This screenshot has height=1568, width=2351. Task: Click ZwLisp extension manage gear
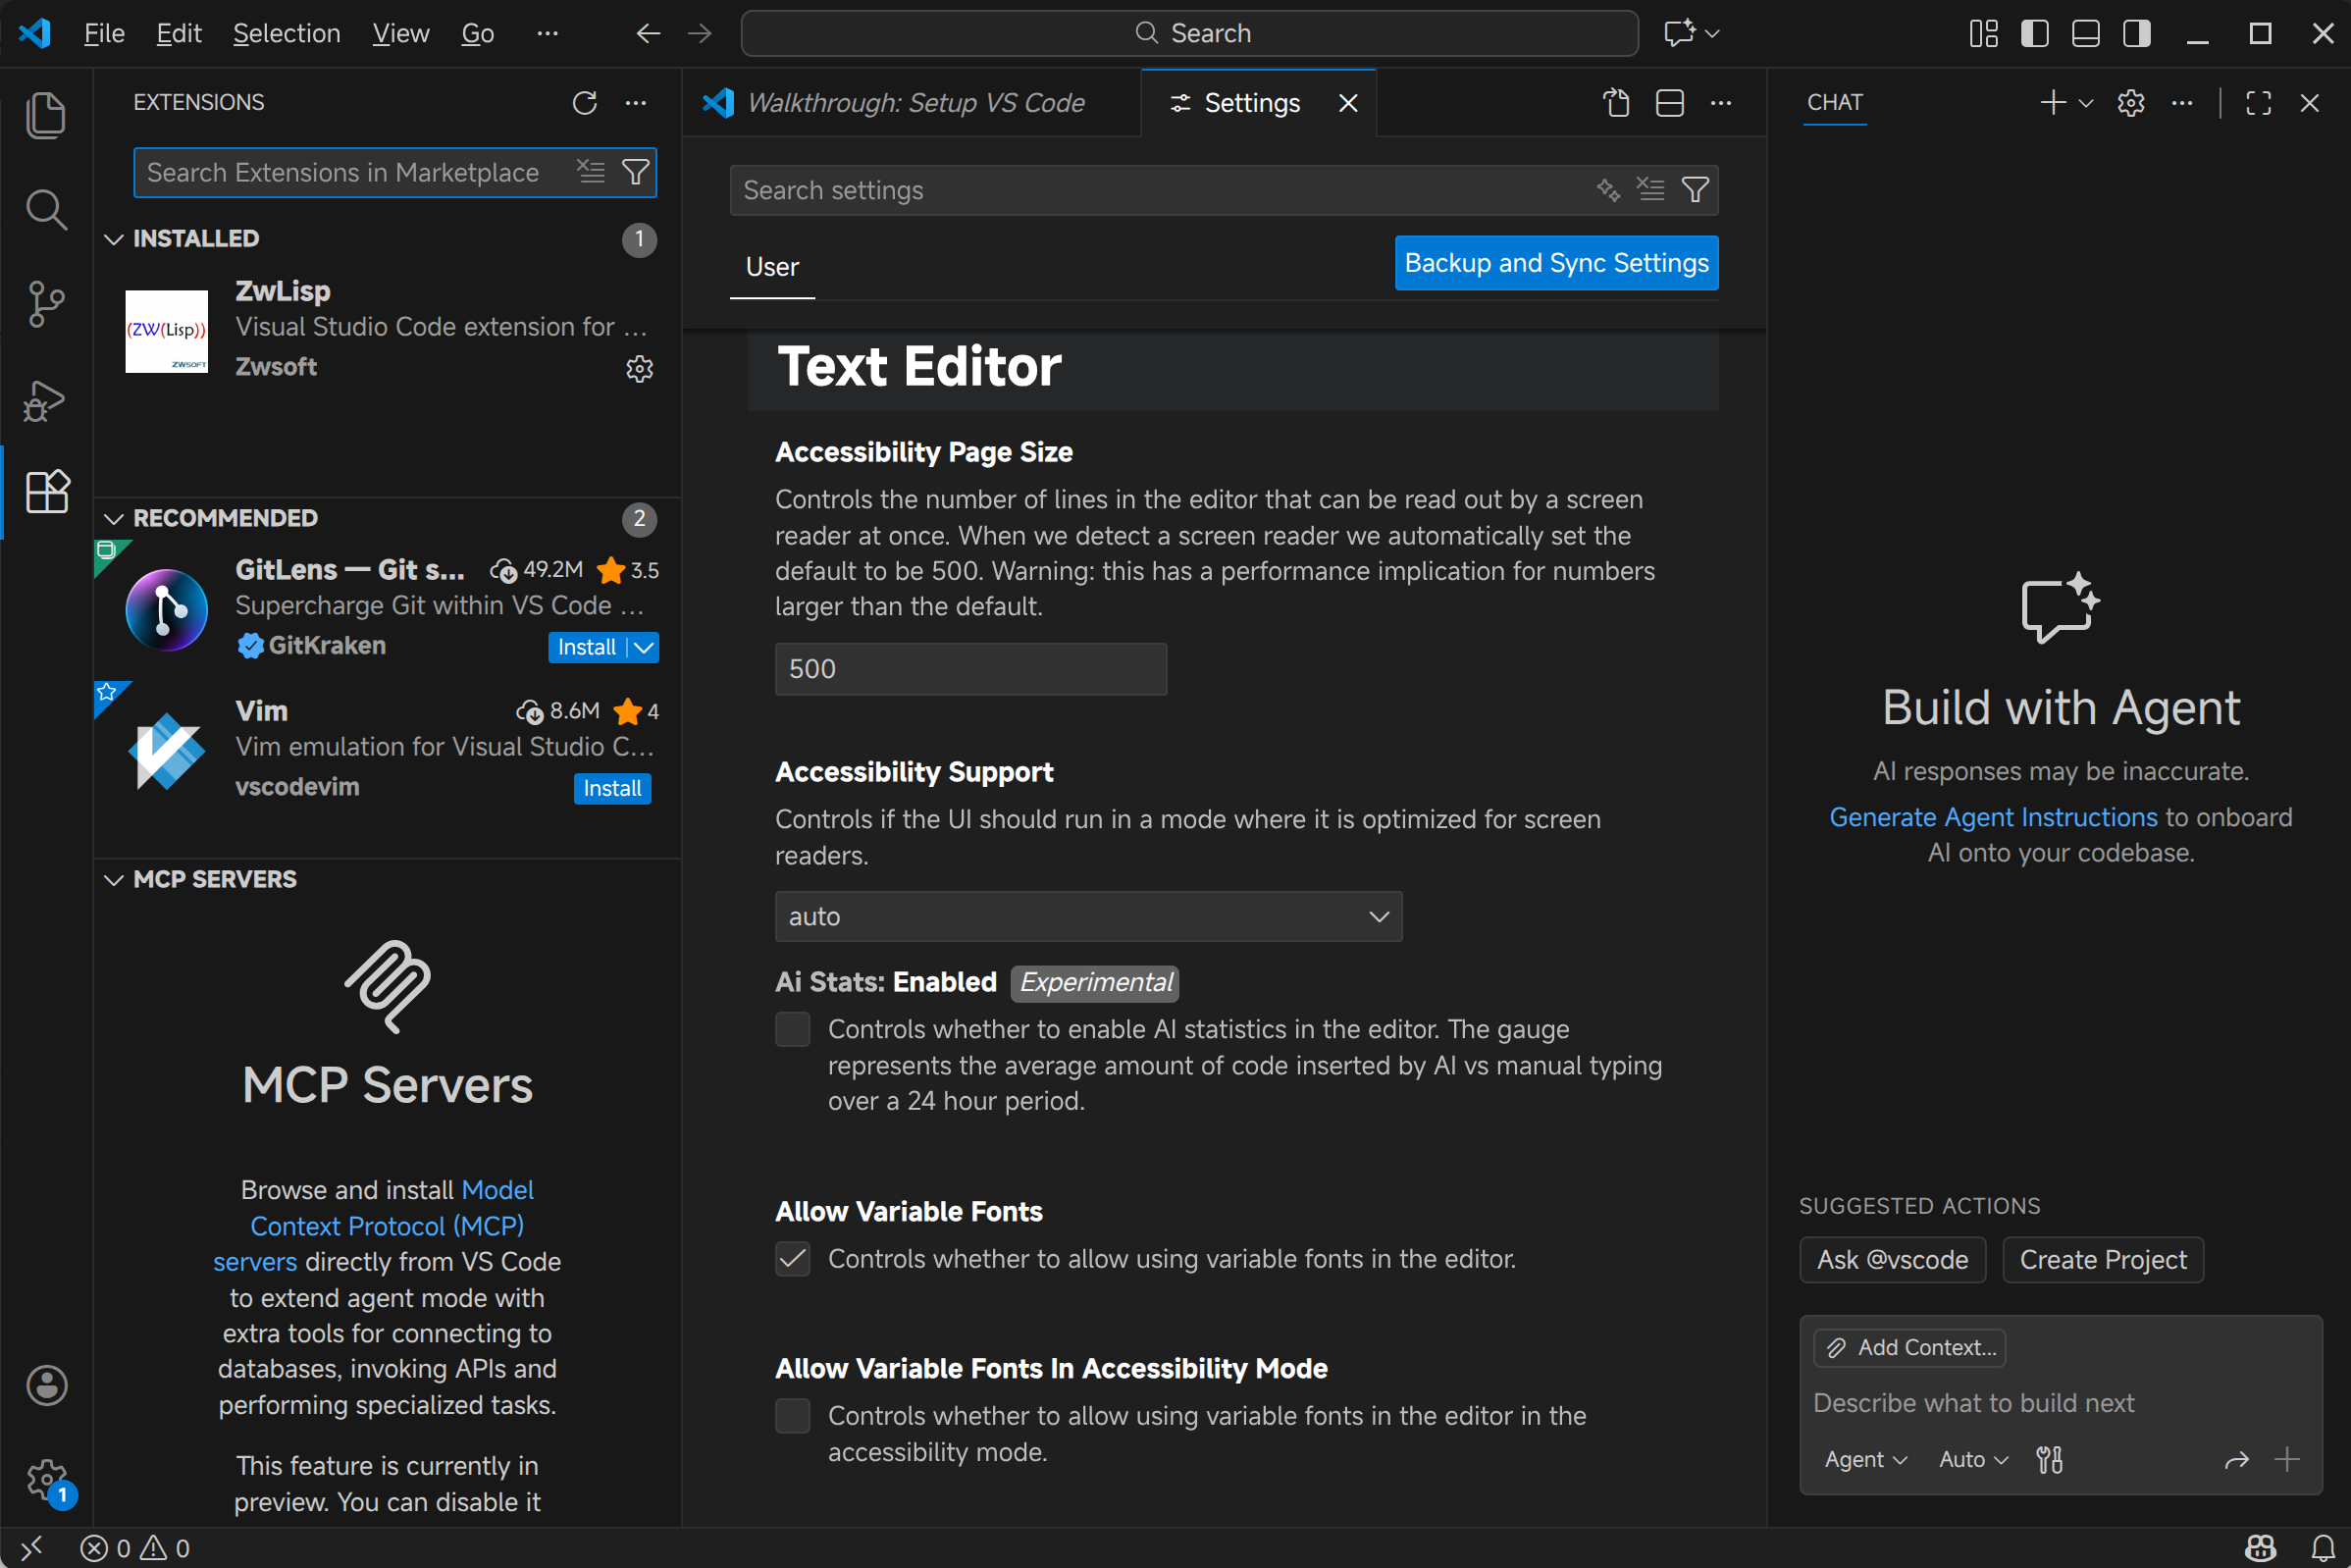pos(639,369)
